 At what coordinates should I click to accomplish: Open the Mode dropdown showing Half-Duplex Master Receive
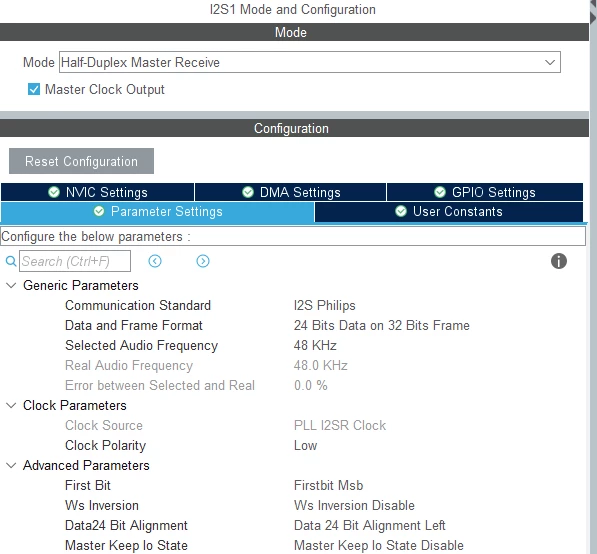click(310, 62)
